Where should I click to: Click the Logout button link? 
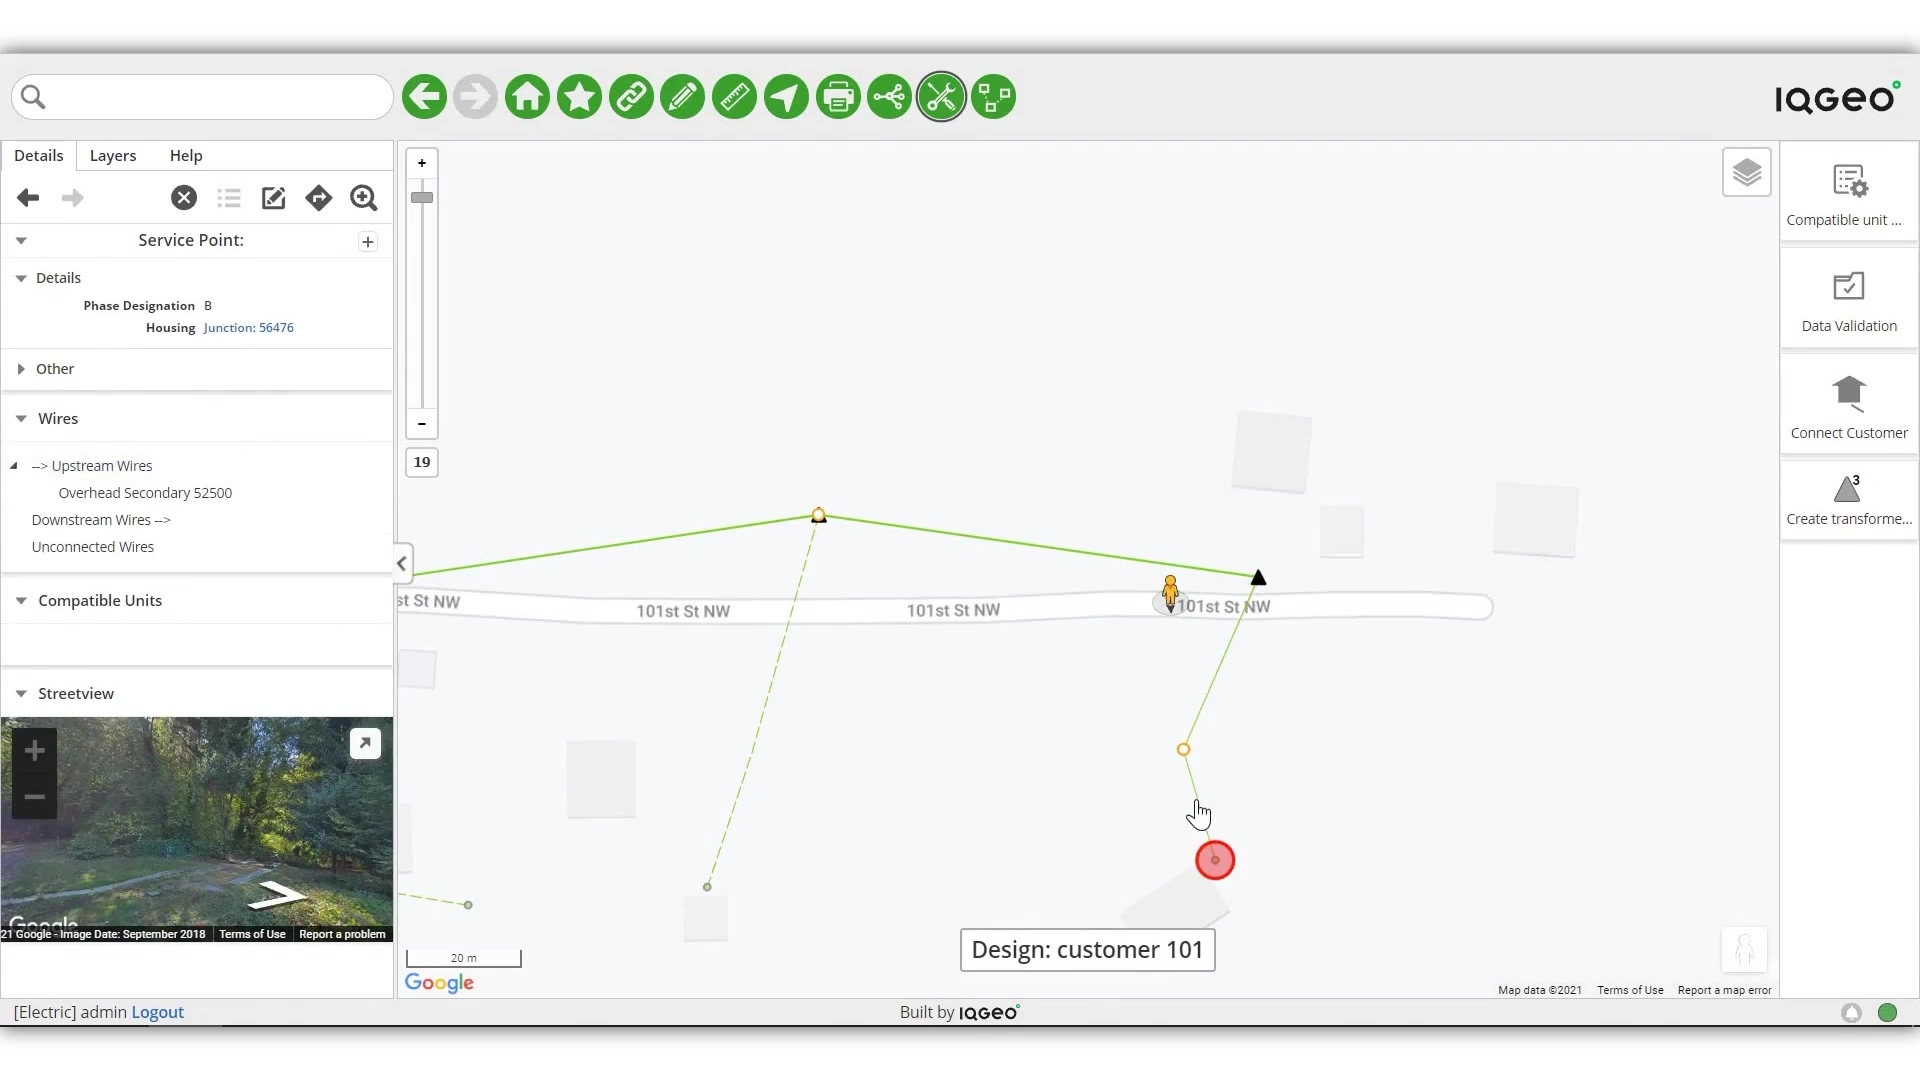pyautogui.click(x=157, y=1010)
